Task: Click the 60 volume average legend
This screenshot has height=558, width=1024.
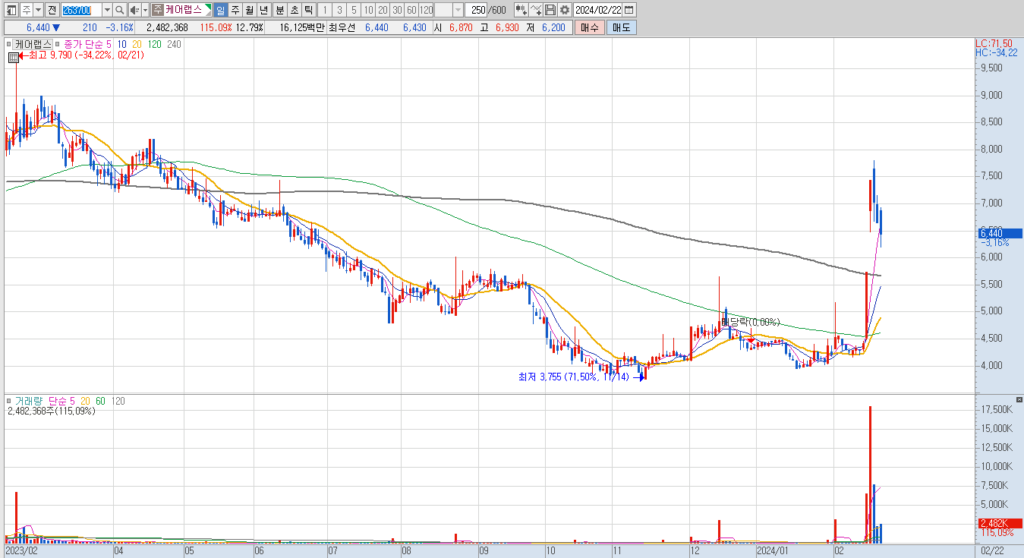Action: tap(101, 401)
